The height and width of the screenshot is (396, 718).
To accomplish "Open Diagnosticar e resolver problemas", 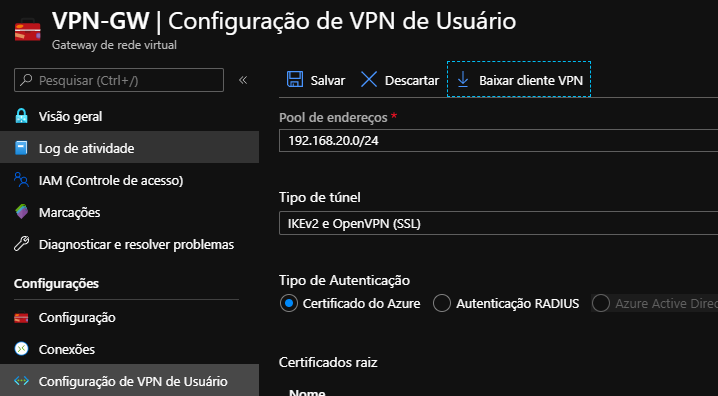I will point(130,244).
